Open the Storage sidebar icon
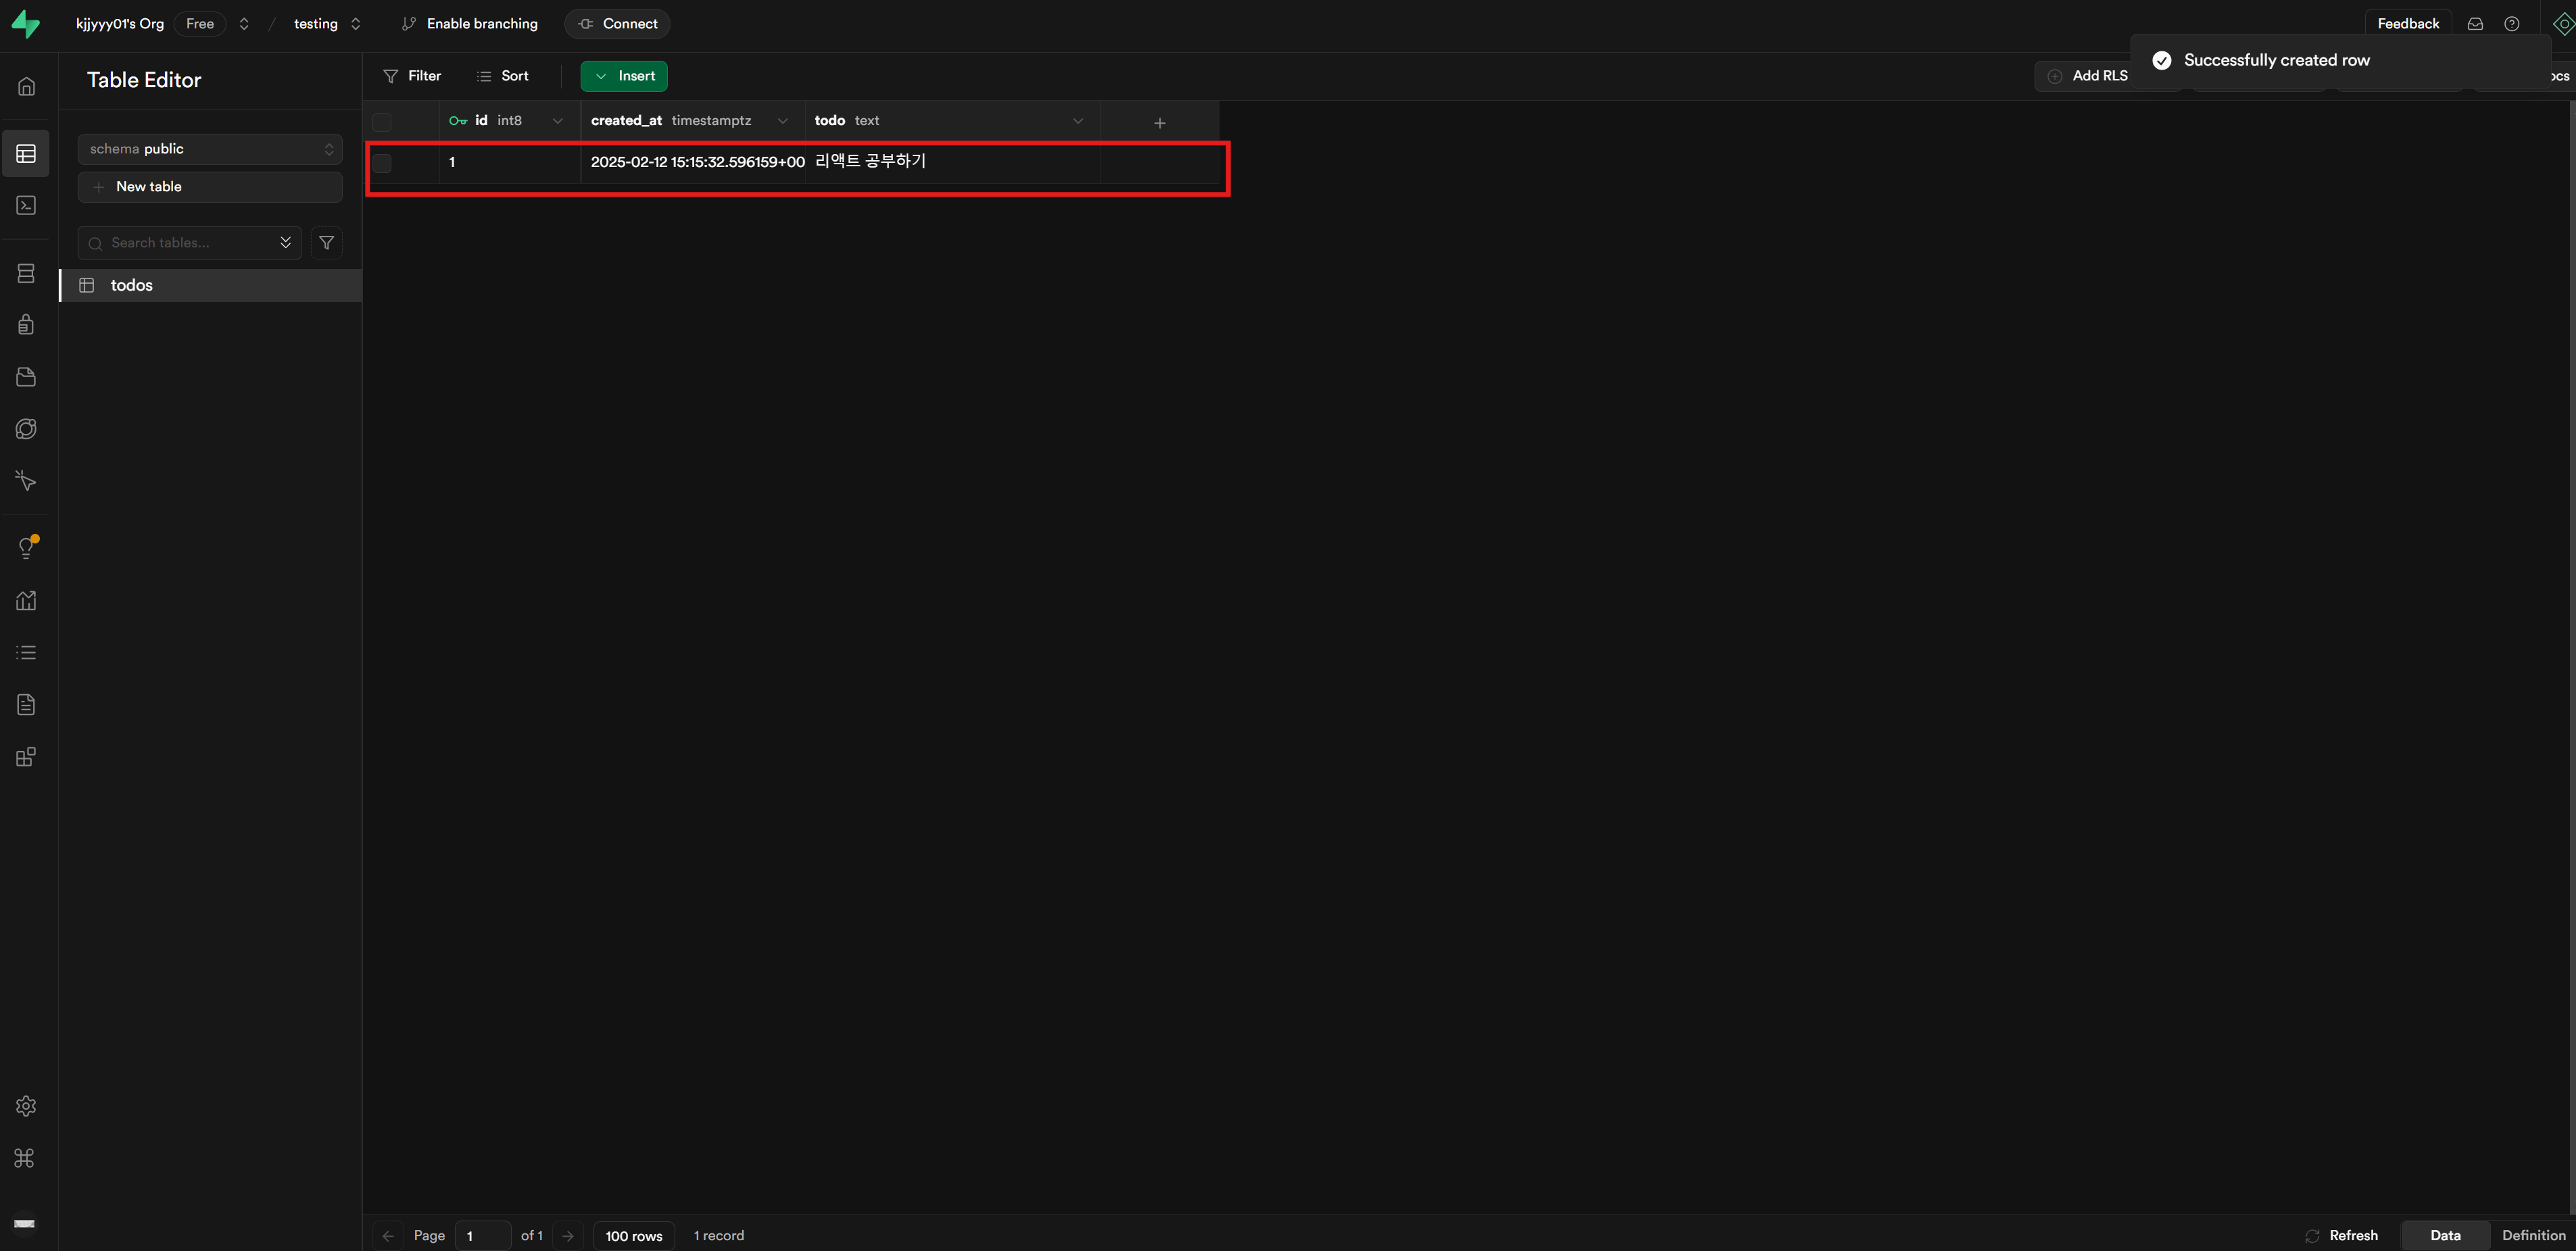2576x1251 pixels. click(x=26, y=377)
